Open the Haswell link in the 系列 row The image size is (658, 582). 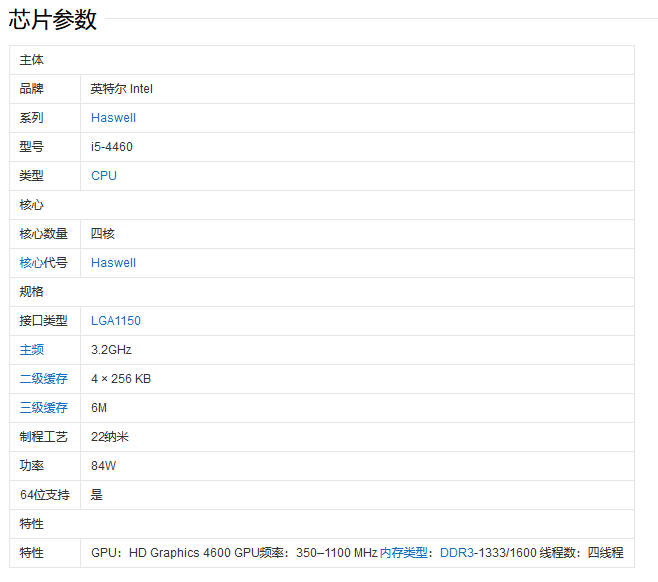click(x=113, y=118)
